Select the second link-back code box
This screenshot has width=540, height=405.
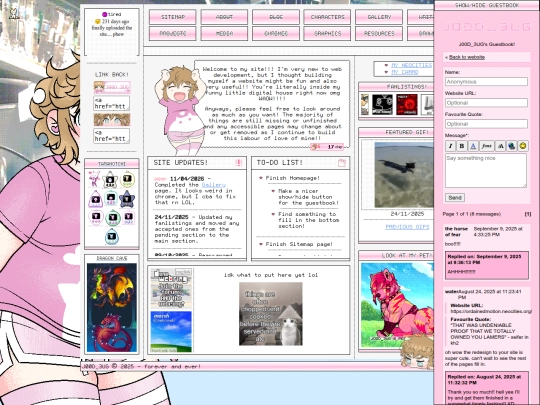[112, 136]
